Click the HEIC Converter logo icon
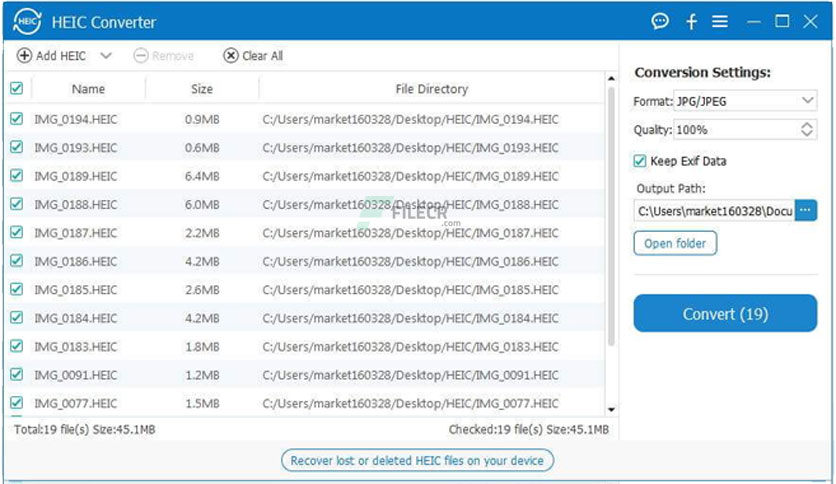Image resolution: width=836 pixels, height=484 pixels. [x=27, y=22]
